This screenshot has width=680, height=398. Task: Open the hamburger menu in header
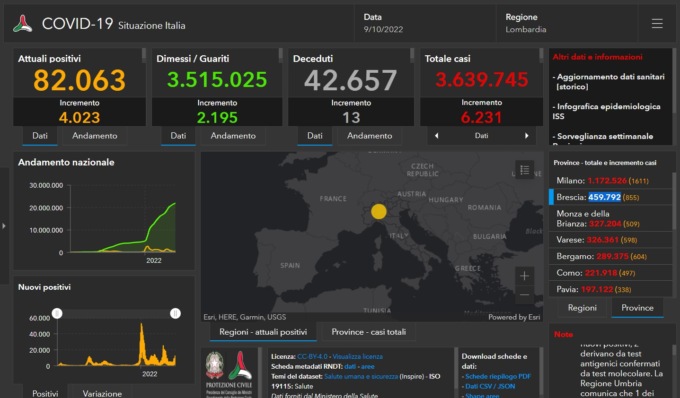click(657, 23)
